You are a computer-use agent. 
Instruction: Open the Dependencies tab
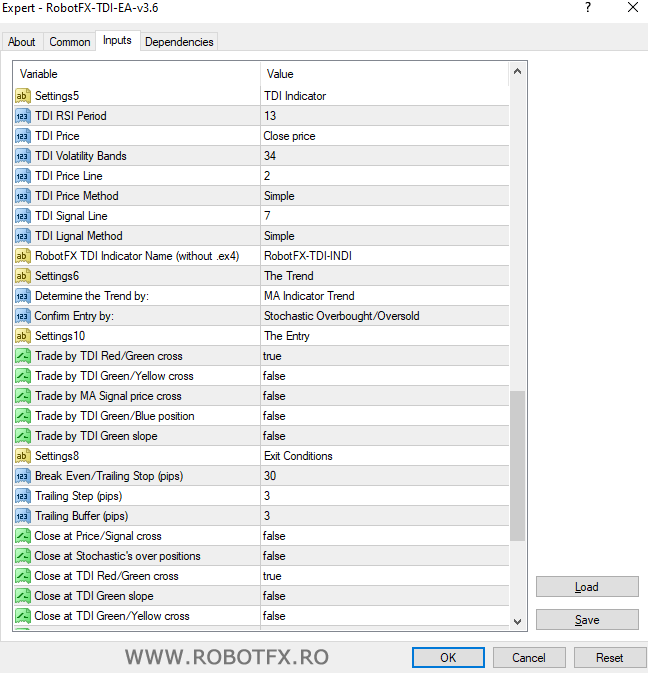(179, 42)
